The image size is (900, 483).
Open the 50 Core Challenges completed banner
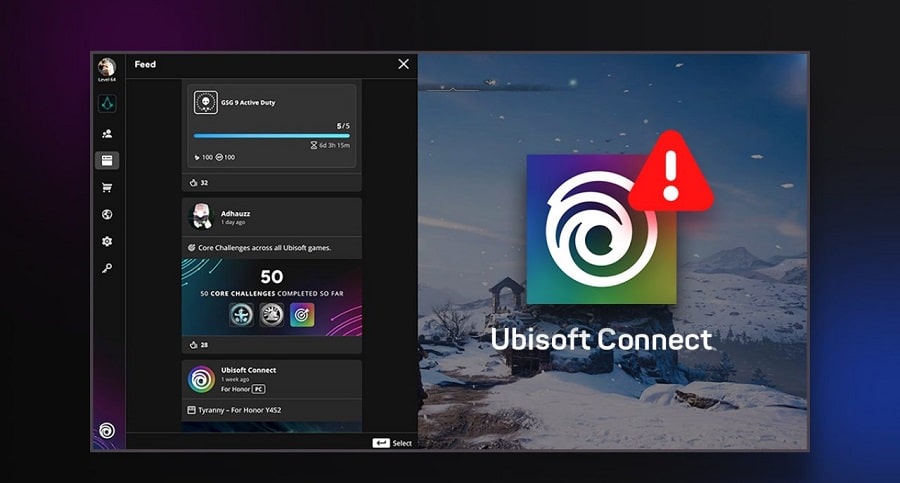pyautogui.click(x=271, y=297)
